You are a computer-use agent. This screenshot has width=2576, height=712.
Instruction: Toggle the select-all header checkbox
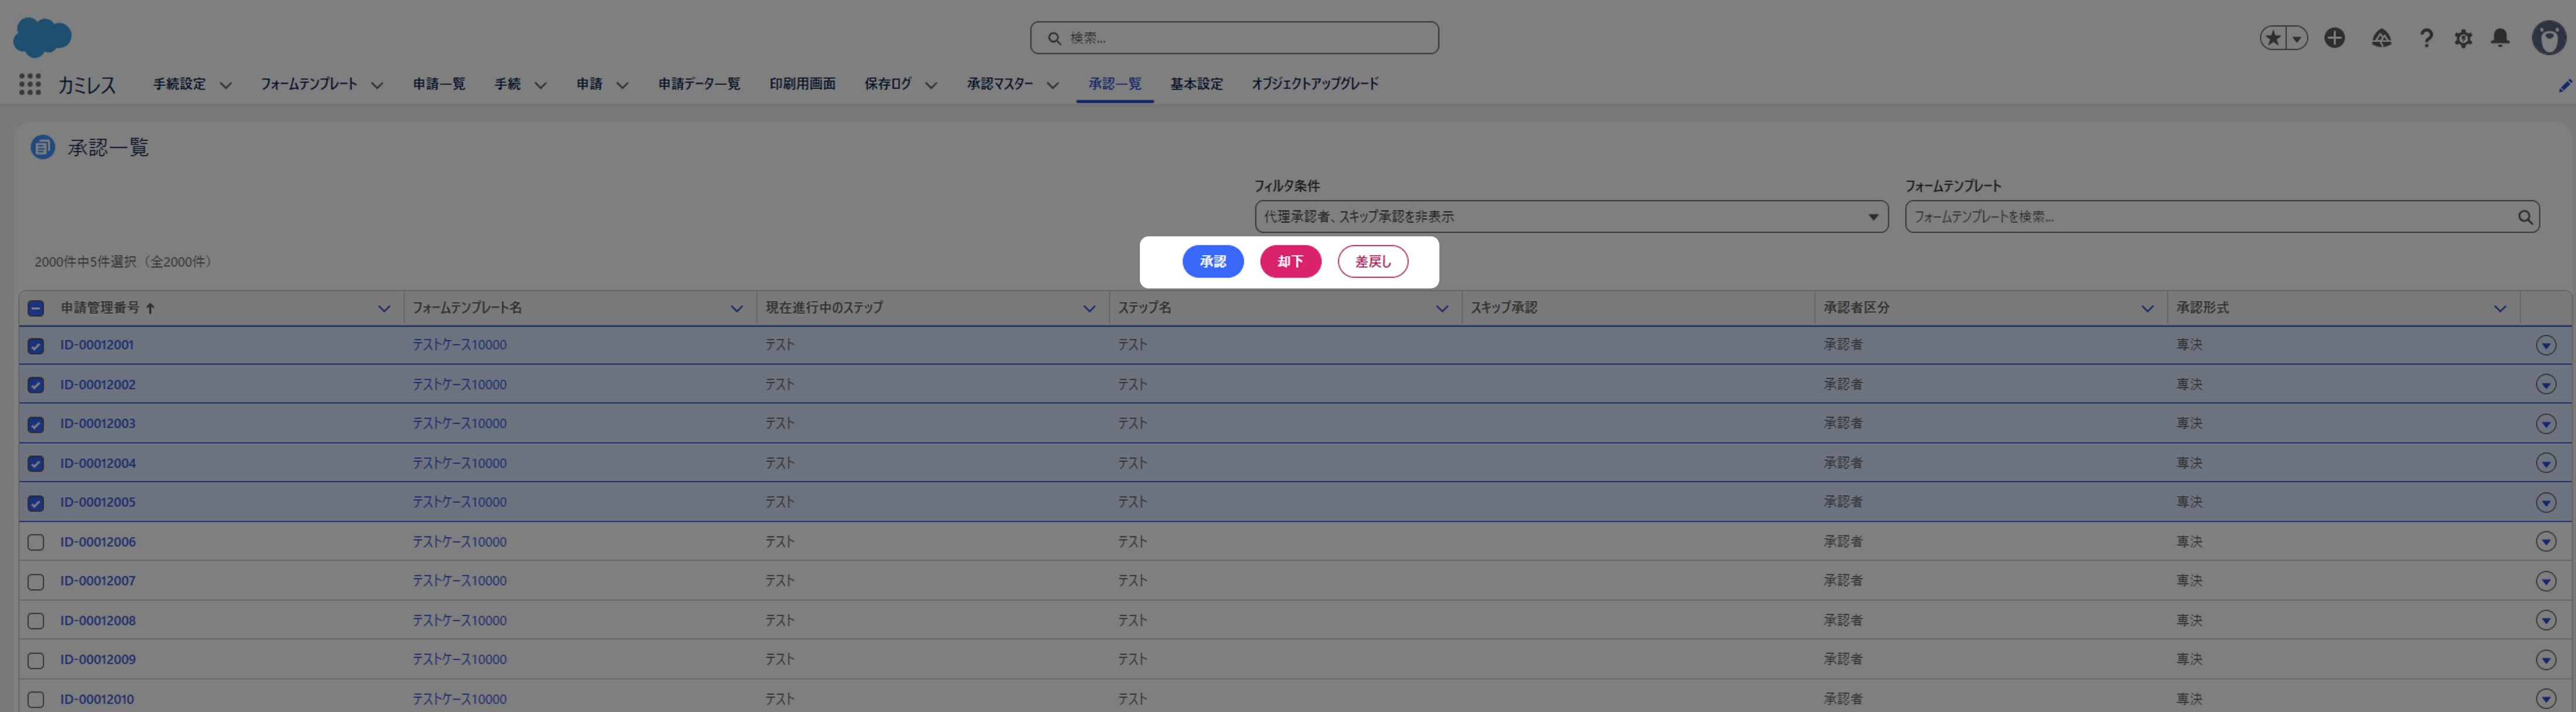(36, 308)
